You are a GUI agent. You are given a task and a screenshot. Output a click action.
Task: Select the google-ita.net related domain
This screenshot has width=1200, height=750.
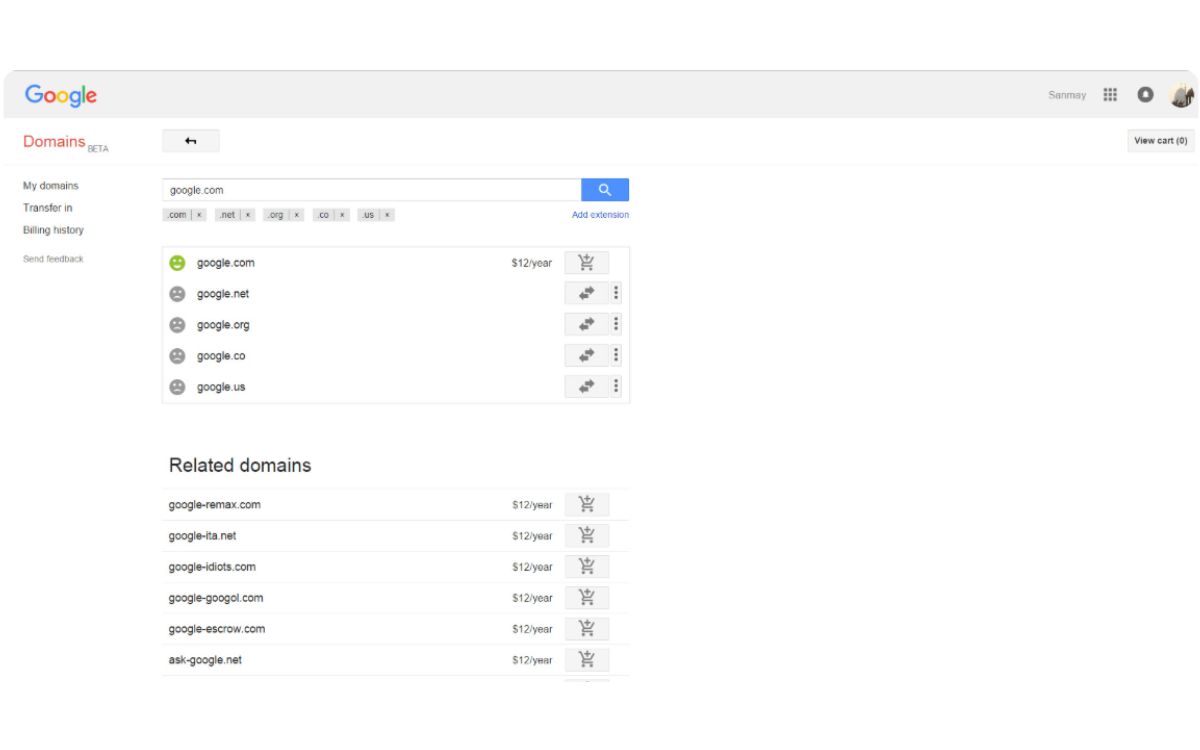point(203,536)
